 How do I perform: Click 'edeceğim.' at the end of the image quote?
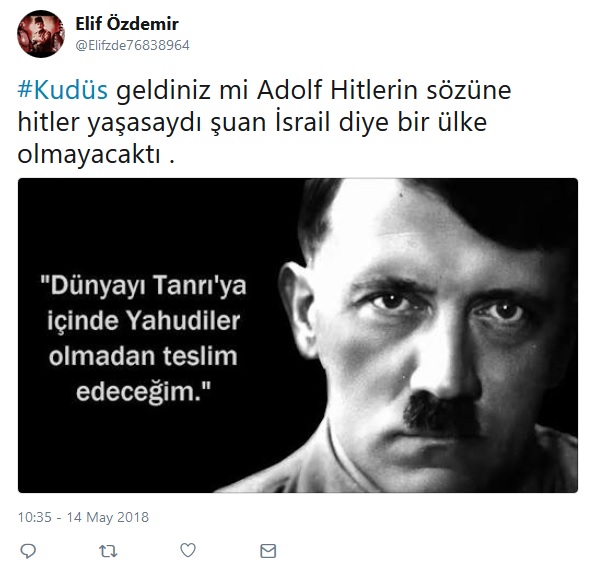[x=143, y=392]
